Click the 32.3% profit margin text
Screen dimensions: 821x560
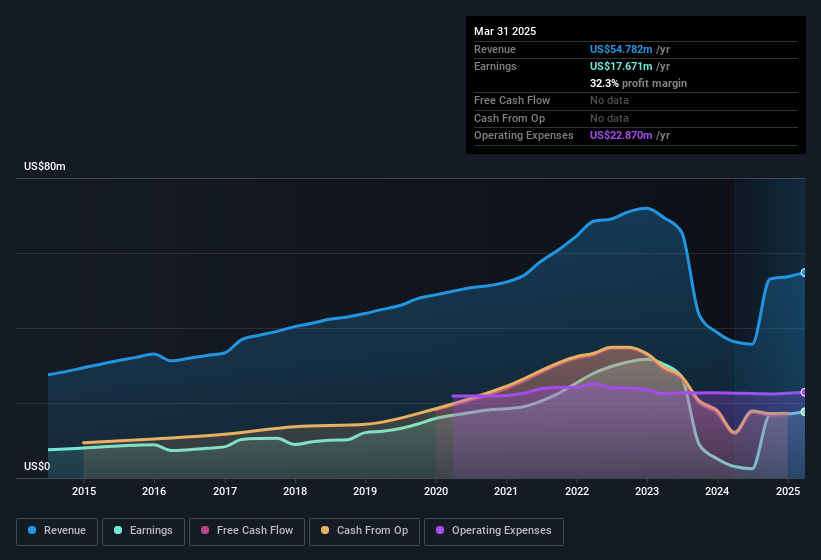[x=638, y=83]
